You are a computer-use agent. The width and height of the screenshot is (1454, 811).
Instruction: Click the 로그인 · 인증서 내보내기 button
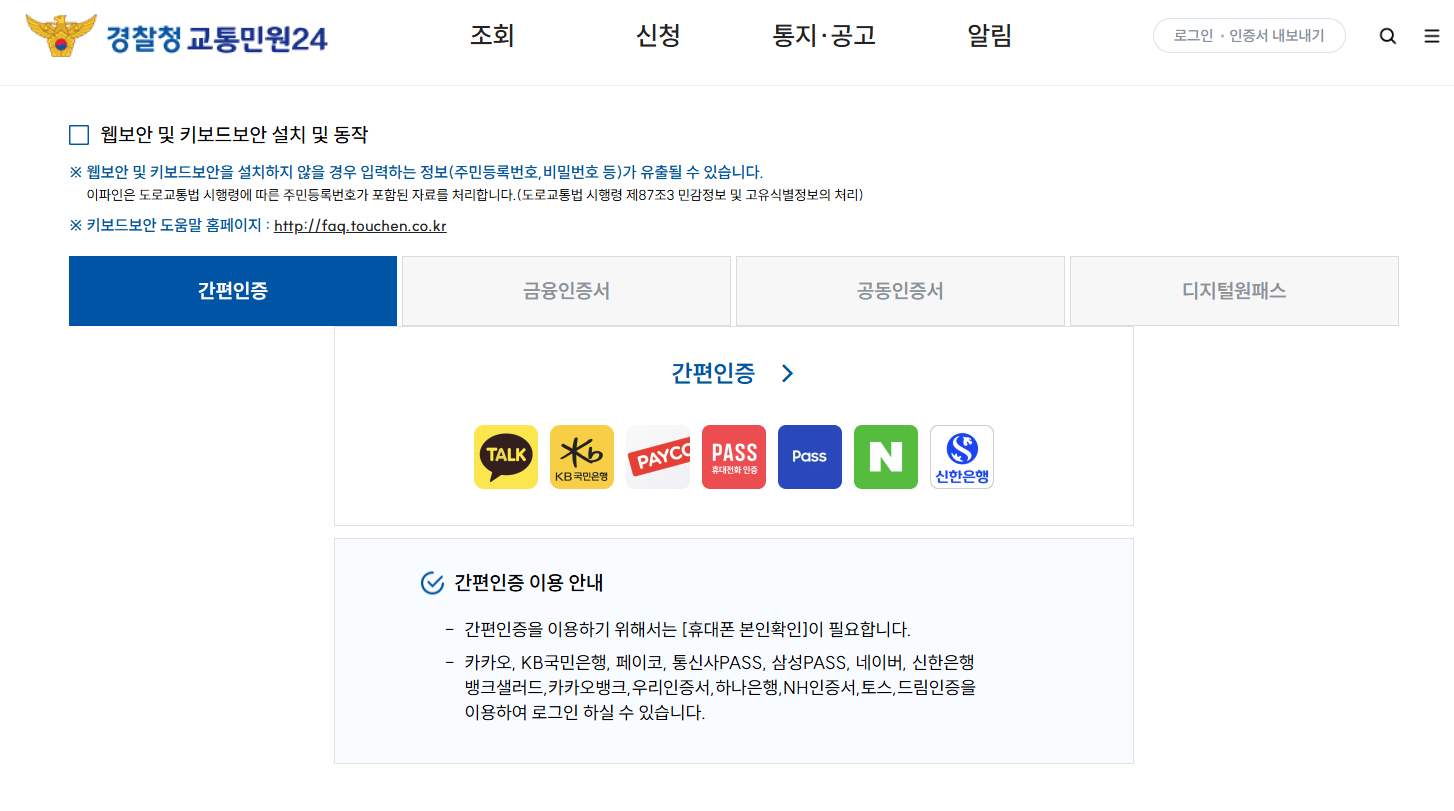pyautogui.click(x=1249, y=36)
